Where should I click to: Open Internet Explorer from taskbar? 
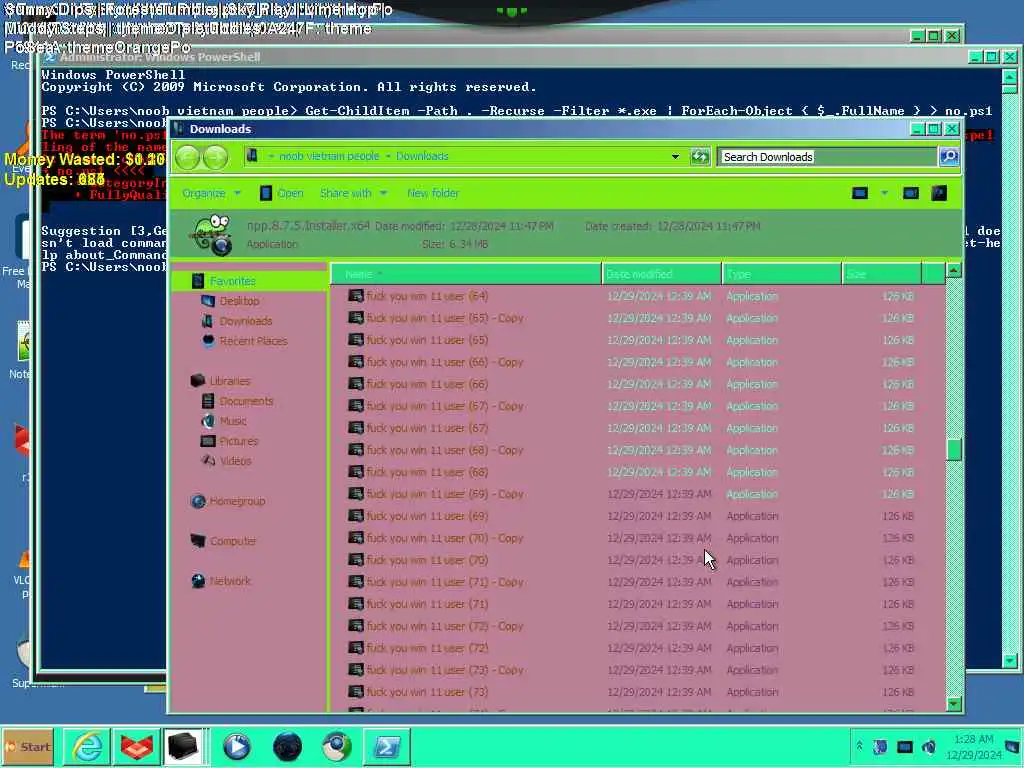(87, 746)
